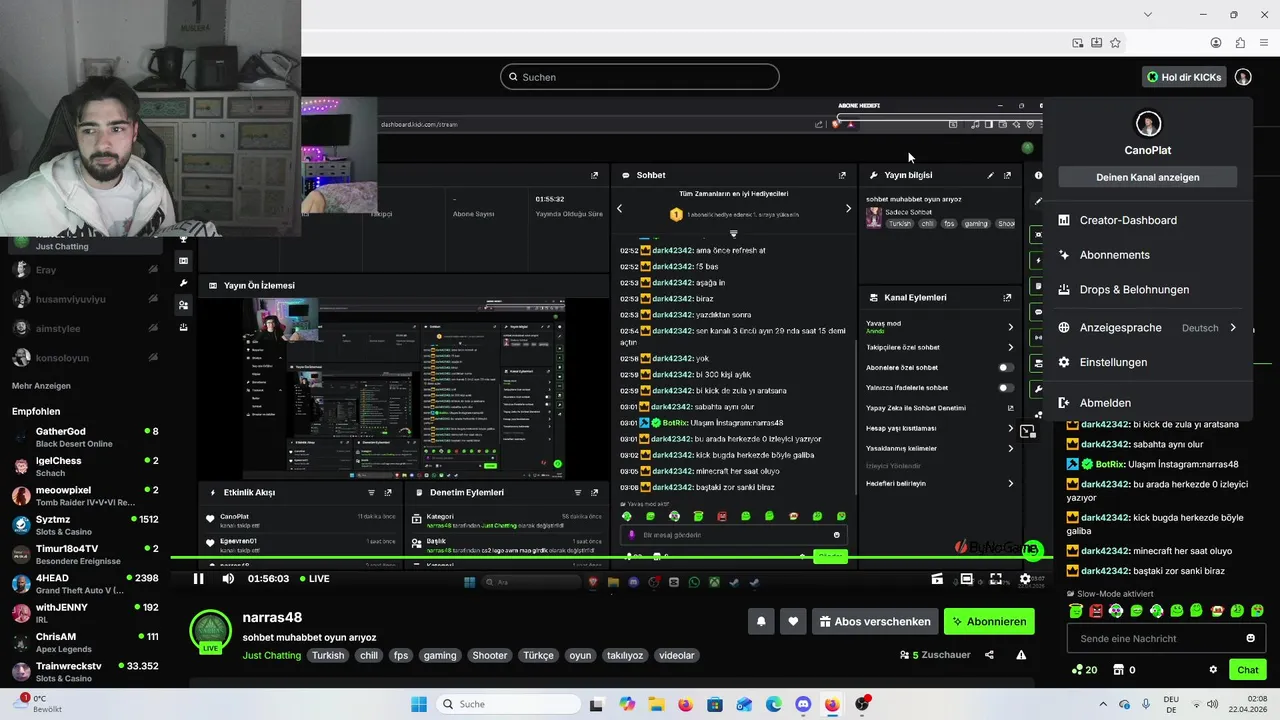
Task: Click the Suchen search field
Action: [640, 77]
